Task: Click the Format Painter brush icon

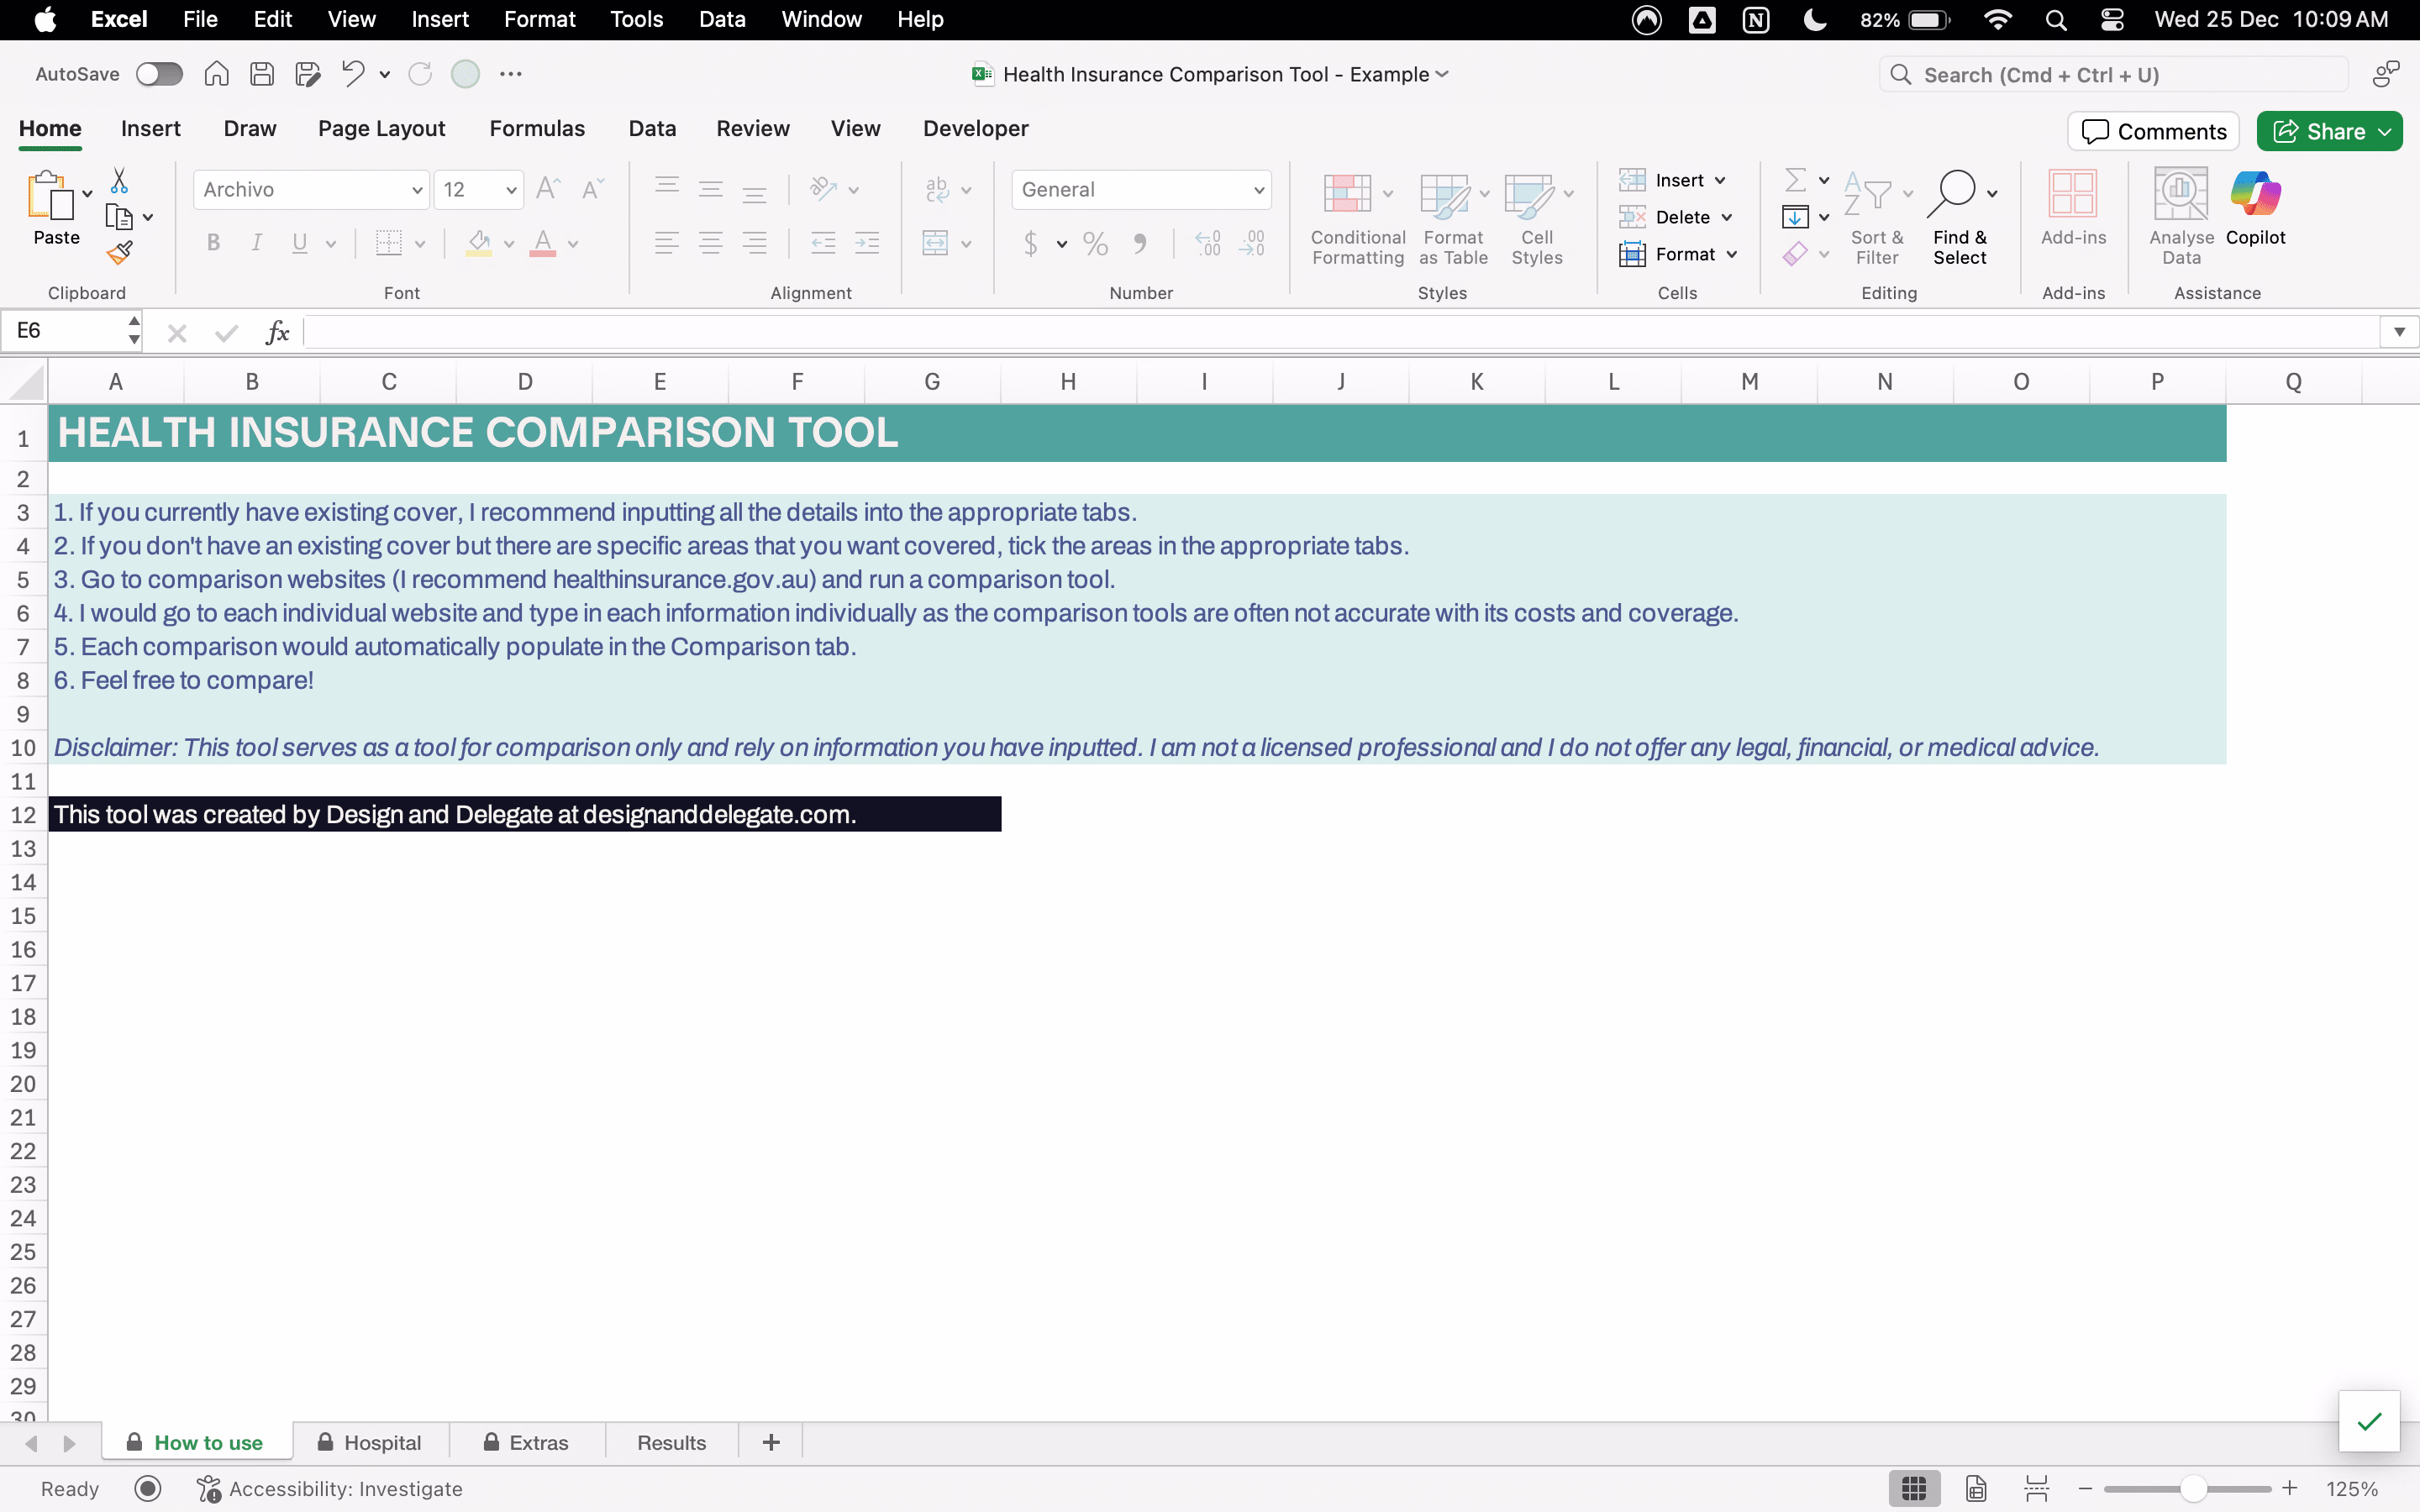Action: (120, 254)
